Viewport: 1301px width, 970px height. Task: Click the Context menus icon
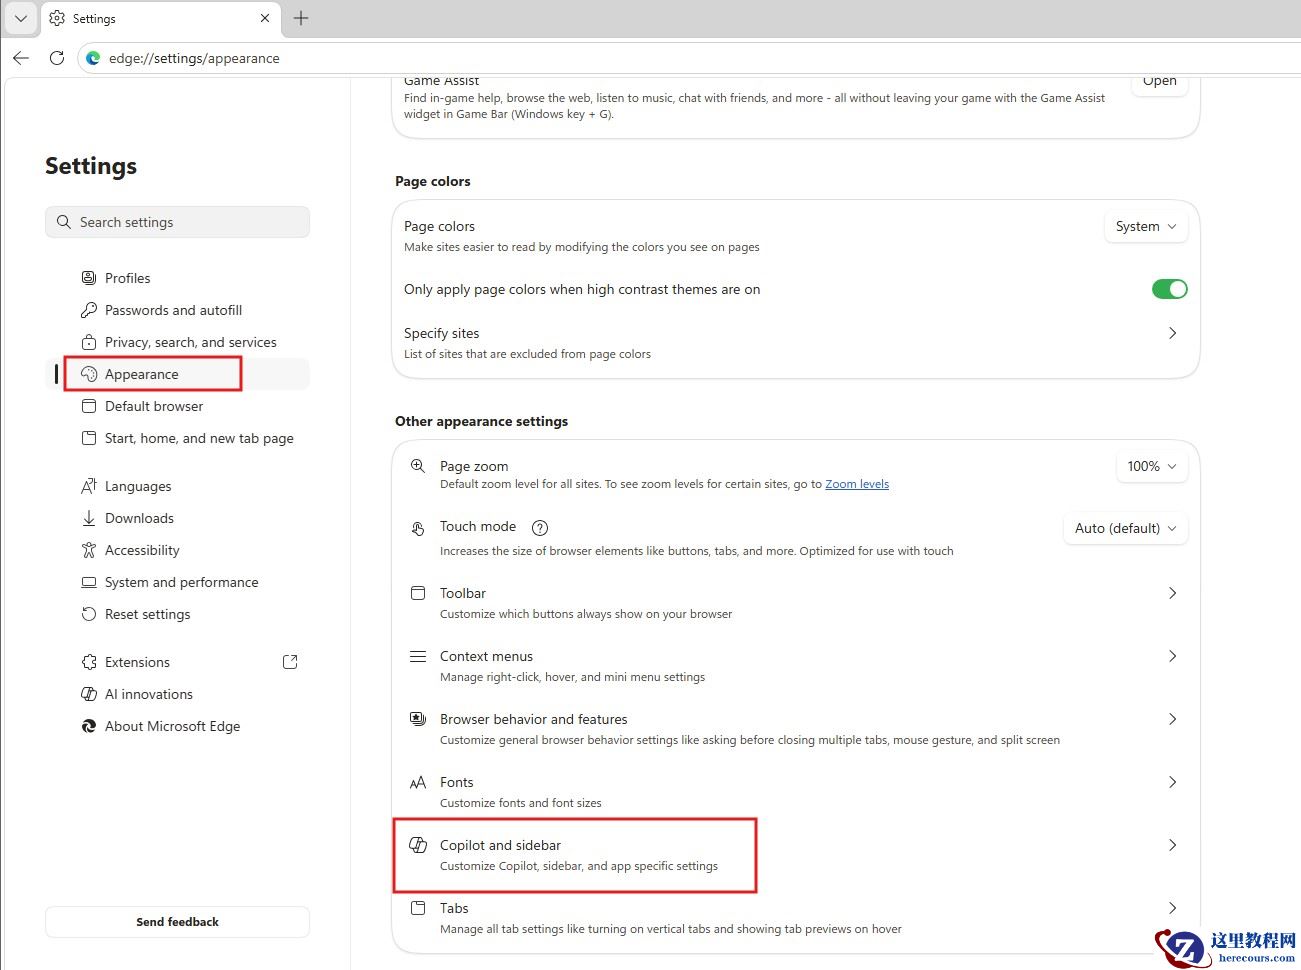point(418,656)
